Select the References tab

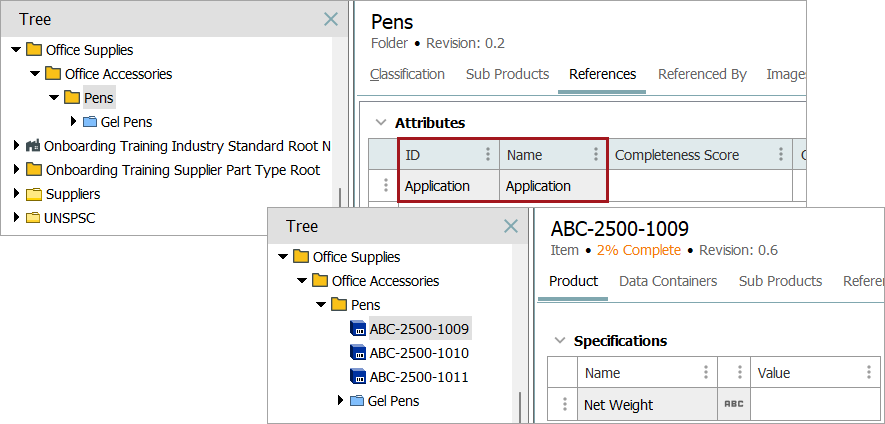point(602,74)
